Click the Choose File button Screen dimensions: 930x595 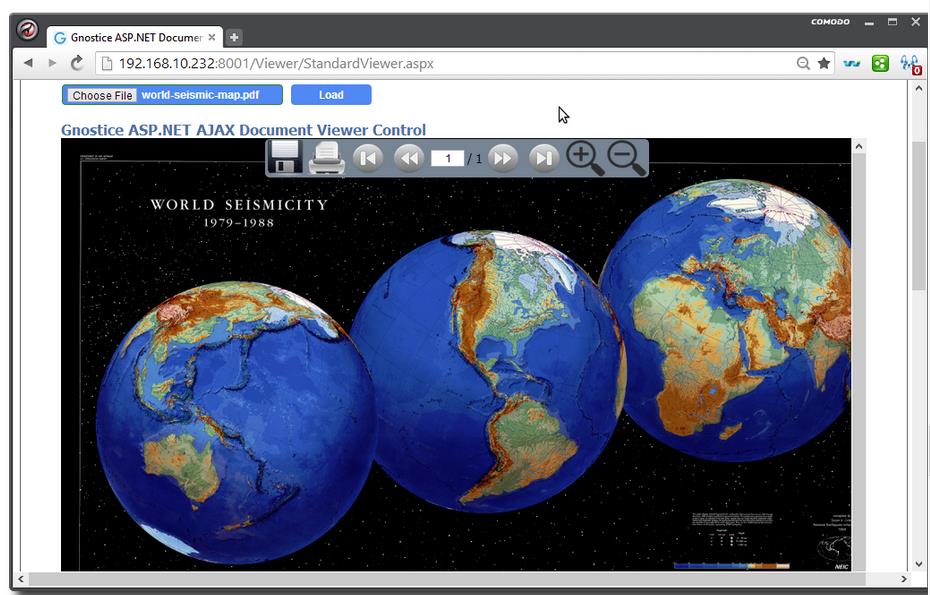click(102, 96)
